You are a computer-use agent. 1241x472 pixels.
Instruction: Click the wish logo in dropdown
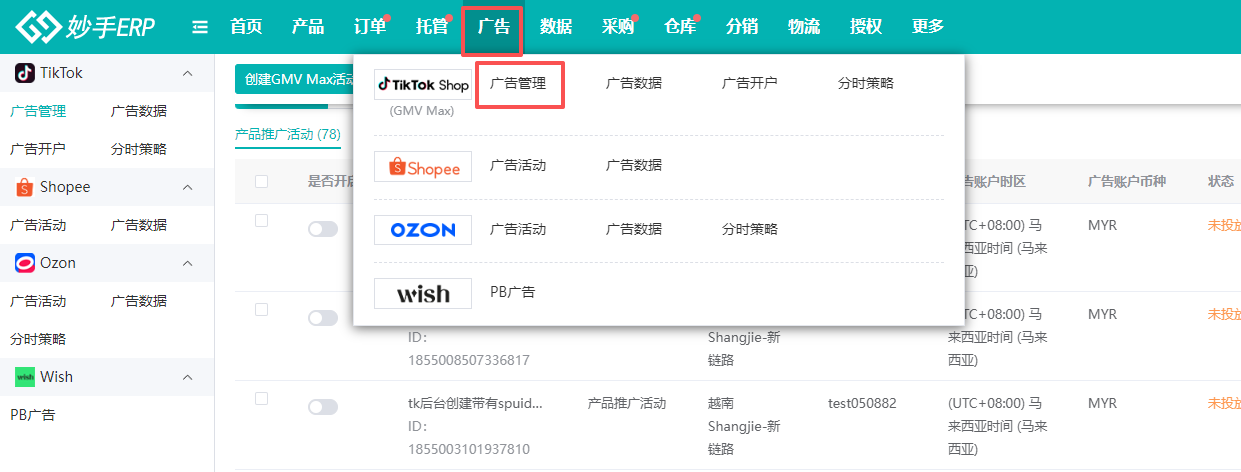pyautogui.click(x=423, y=294)
